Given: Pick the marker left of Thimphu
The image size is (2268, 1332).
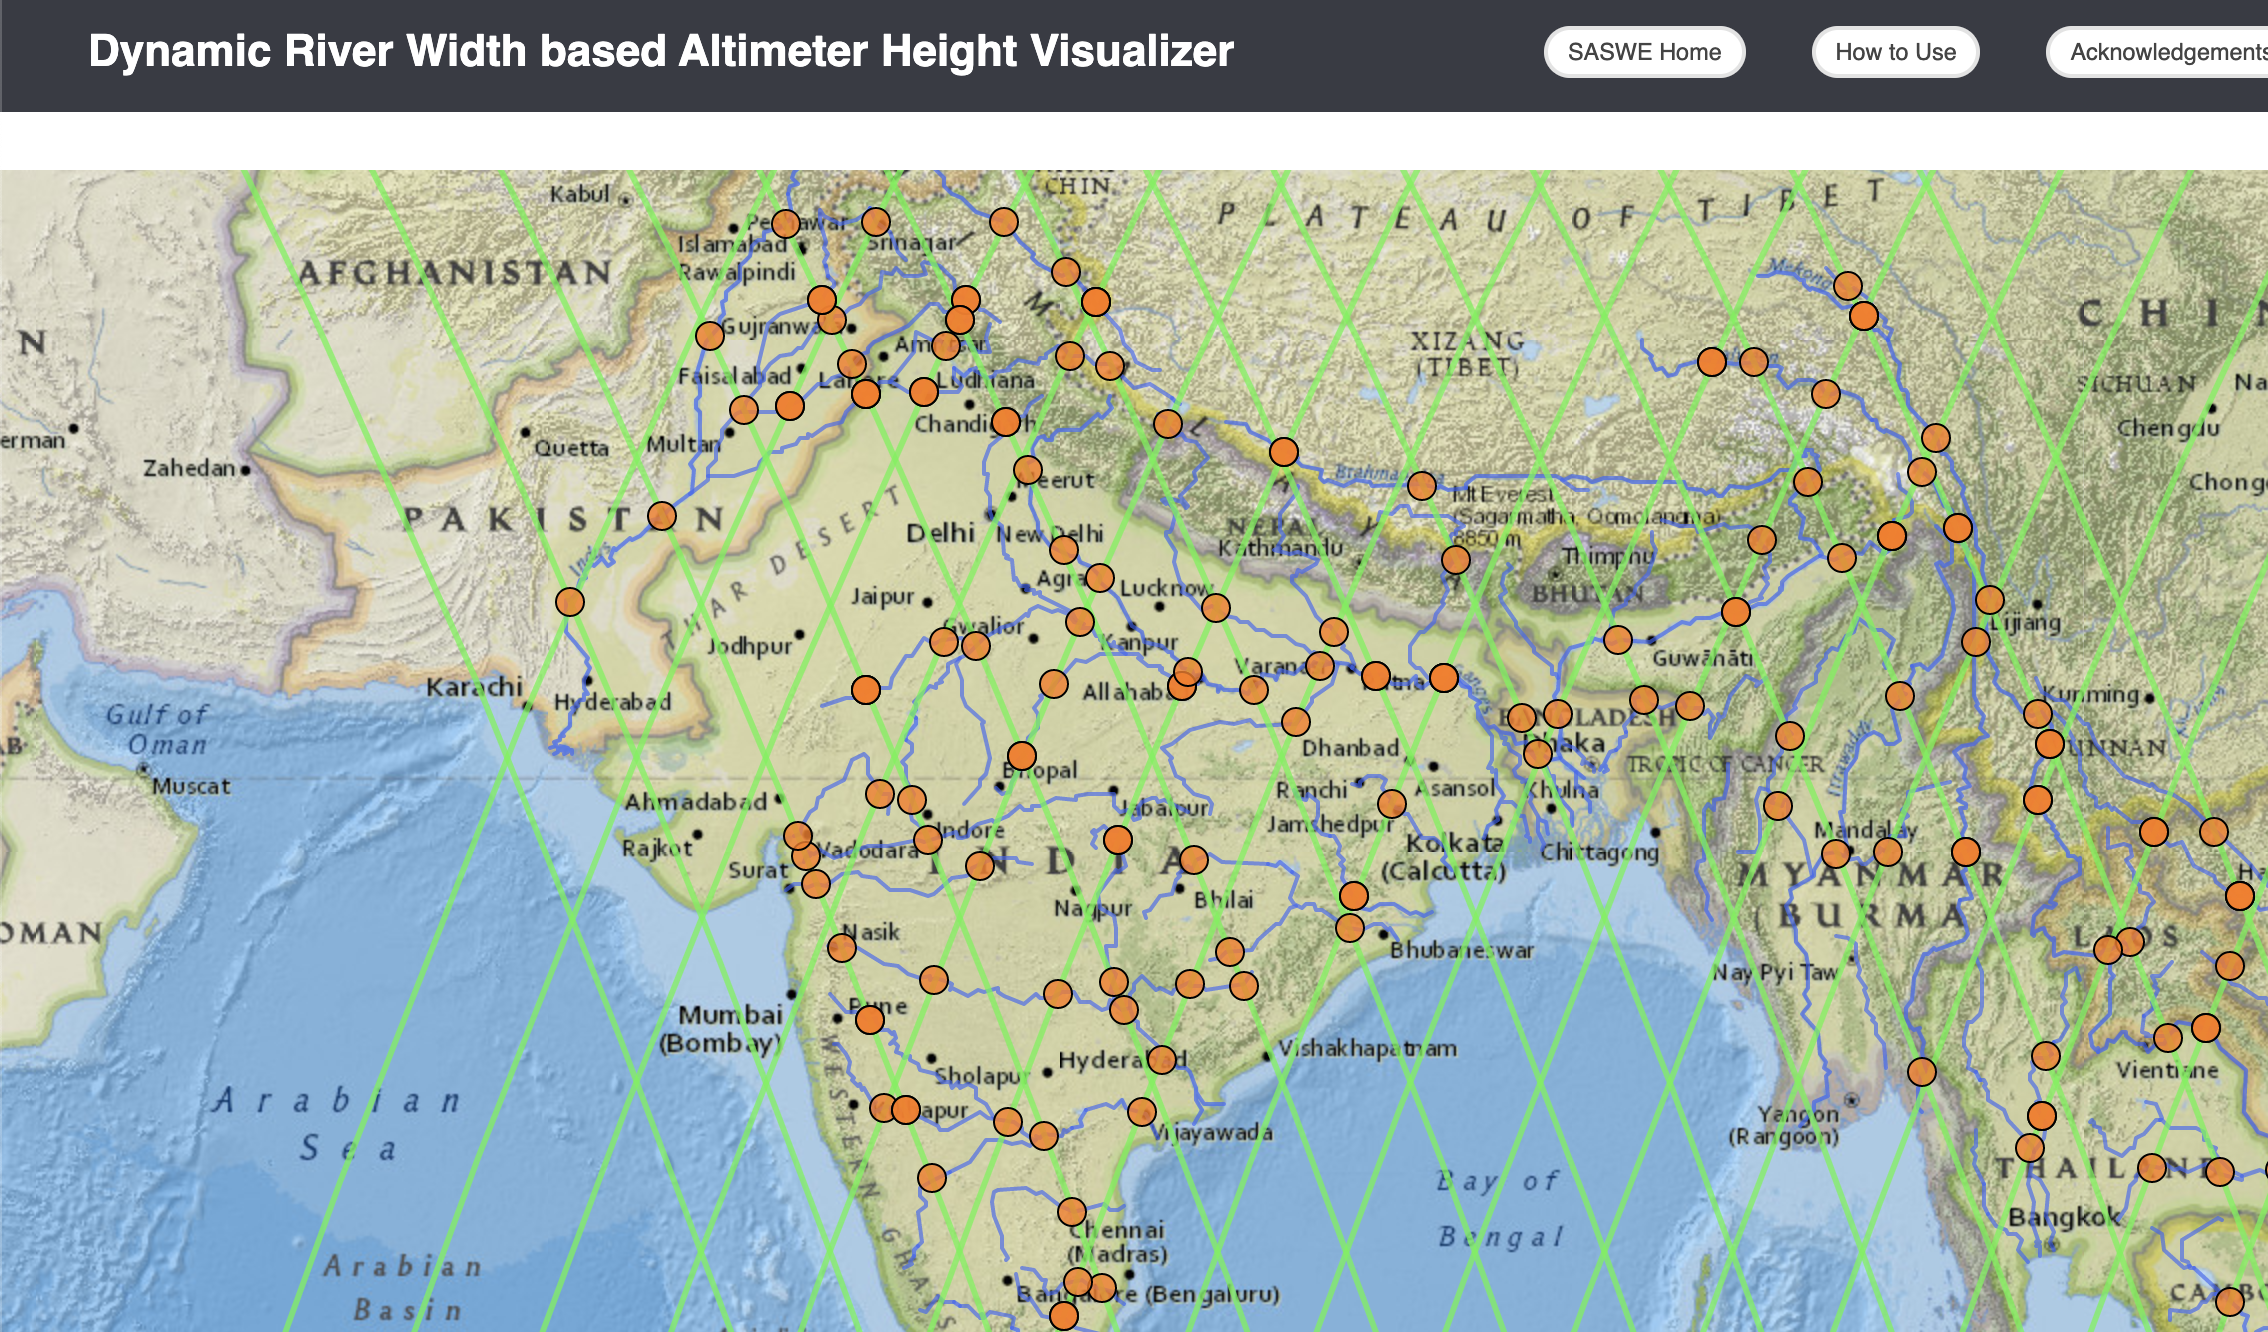Looking at the screenshot, I should (x=1456, y=560).
